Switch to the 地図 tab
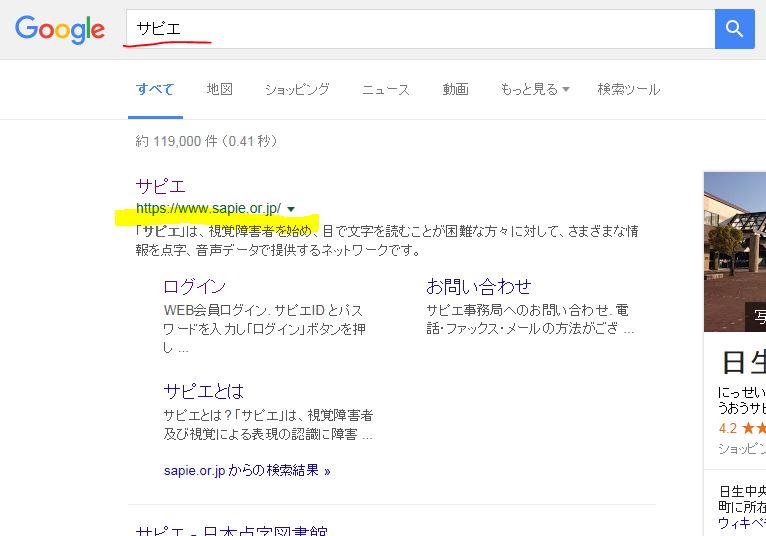 click(x=220, y=89)
